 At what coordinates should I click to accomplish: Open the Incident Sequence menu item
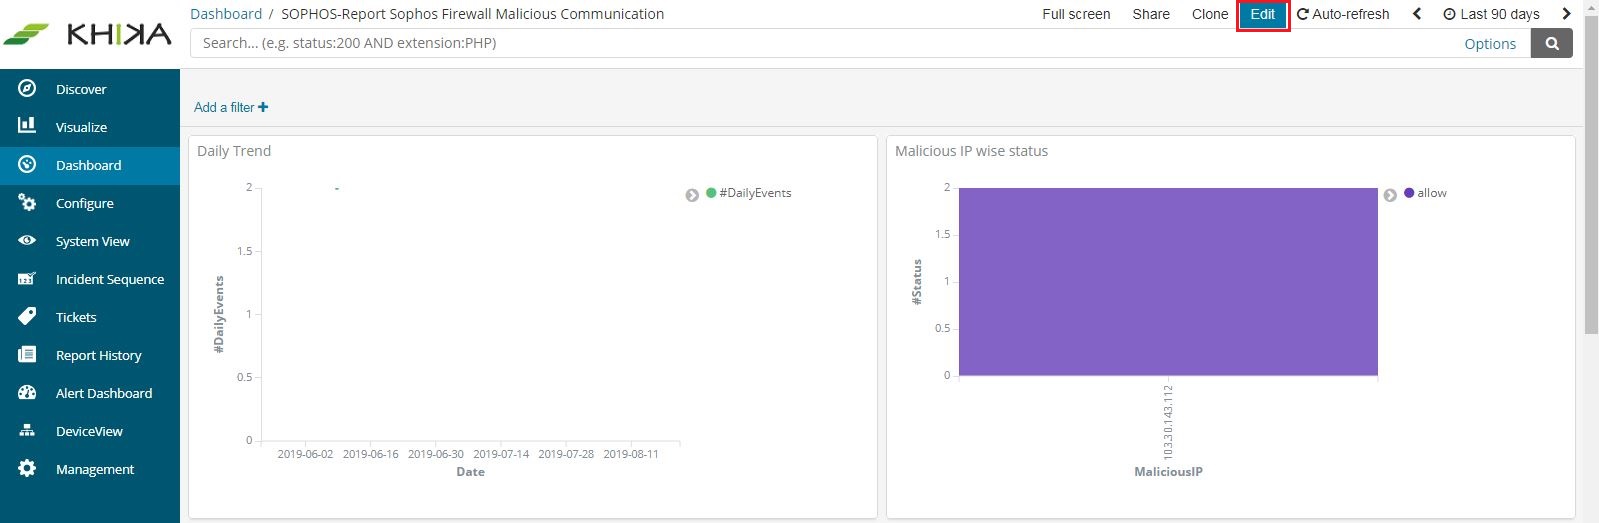(110, 279)
